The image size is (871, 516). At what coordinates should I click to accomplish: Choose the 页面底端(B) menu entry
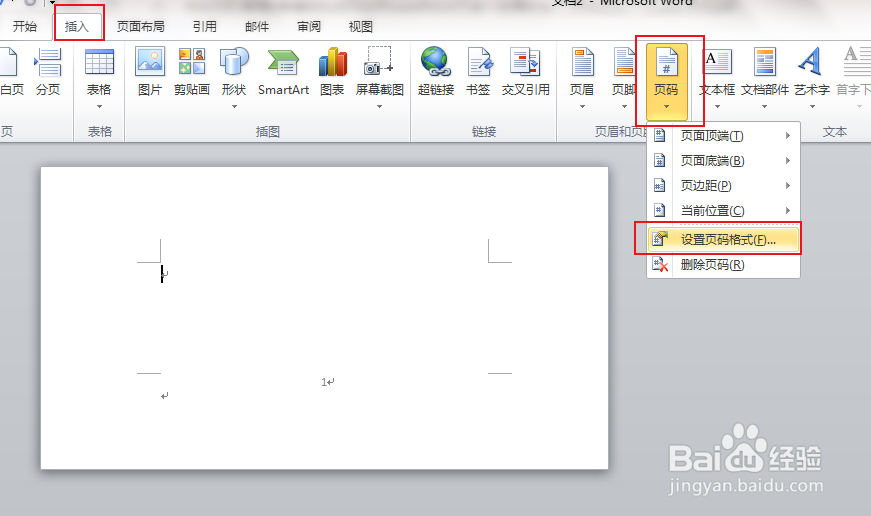coord(723,161)
